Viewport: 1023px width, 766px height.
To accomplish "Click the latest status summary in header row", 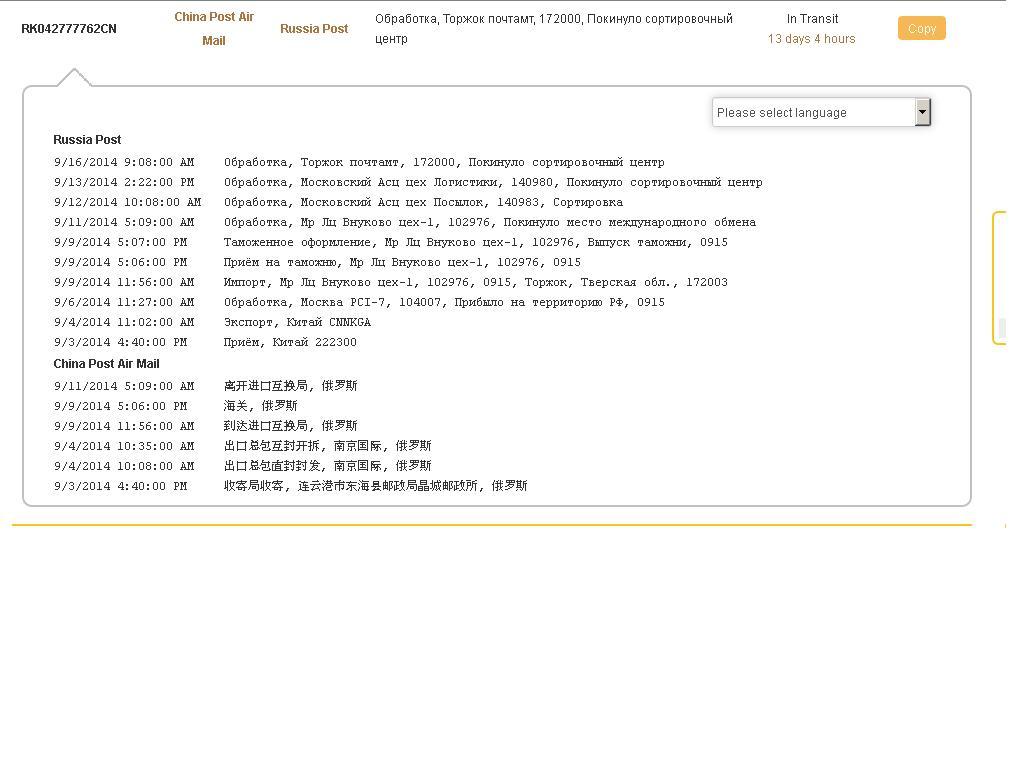I will 553,29.
